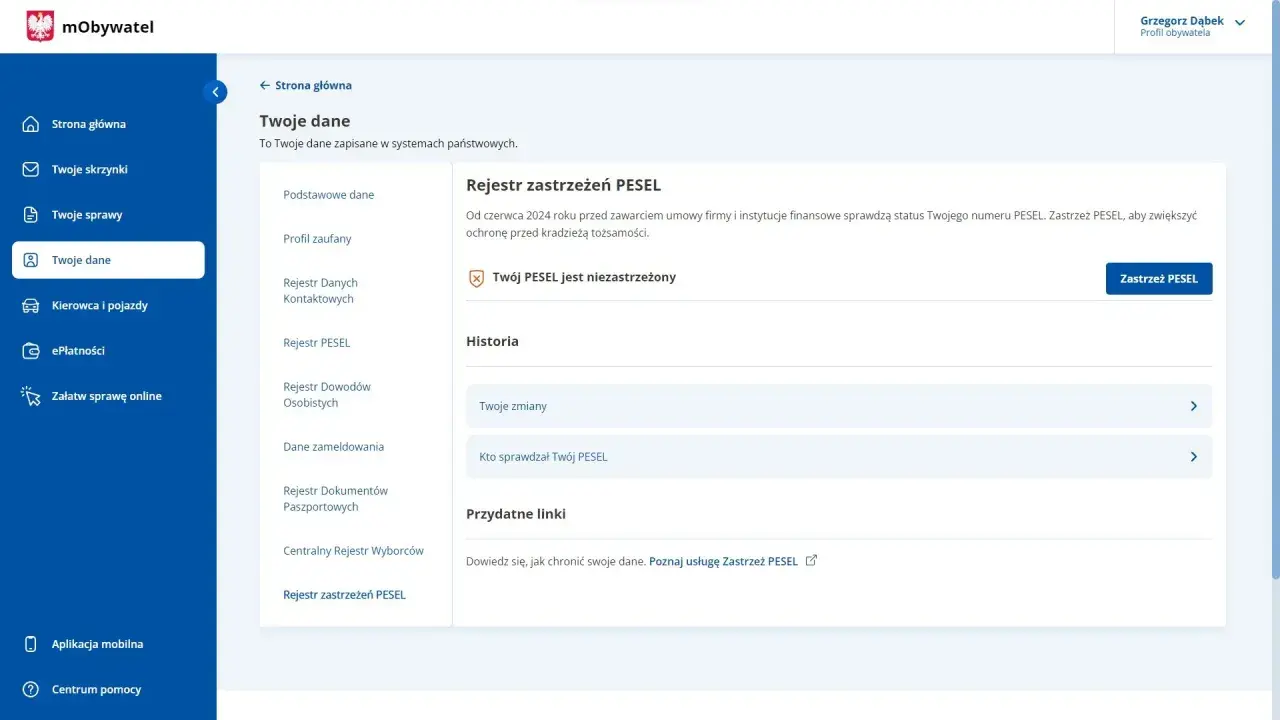Expand Kto sprawdzał Twój PESEL row

[x=839, y=456]
